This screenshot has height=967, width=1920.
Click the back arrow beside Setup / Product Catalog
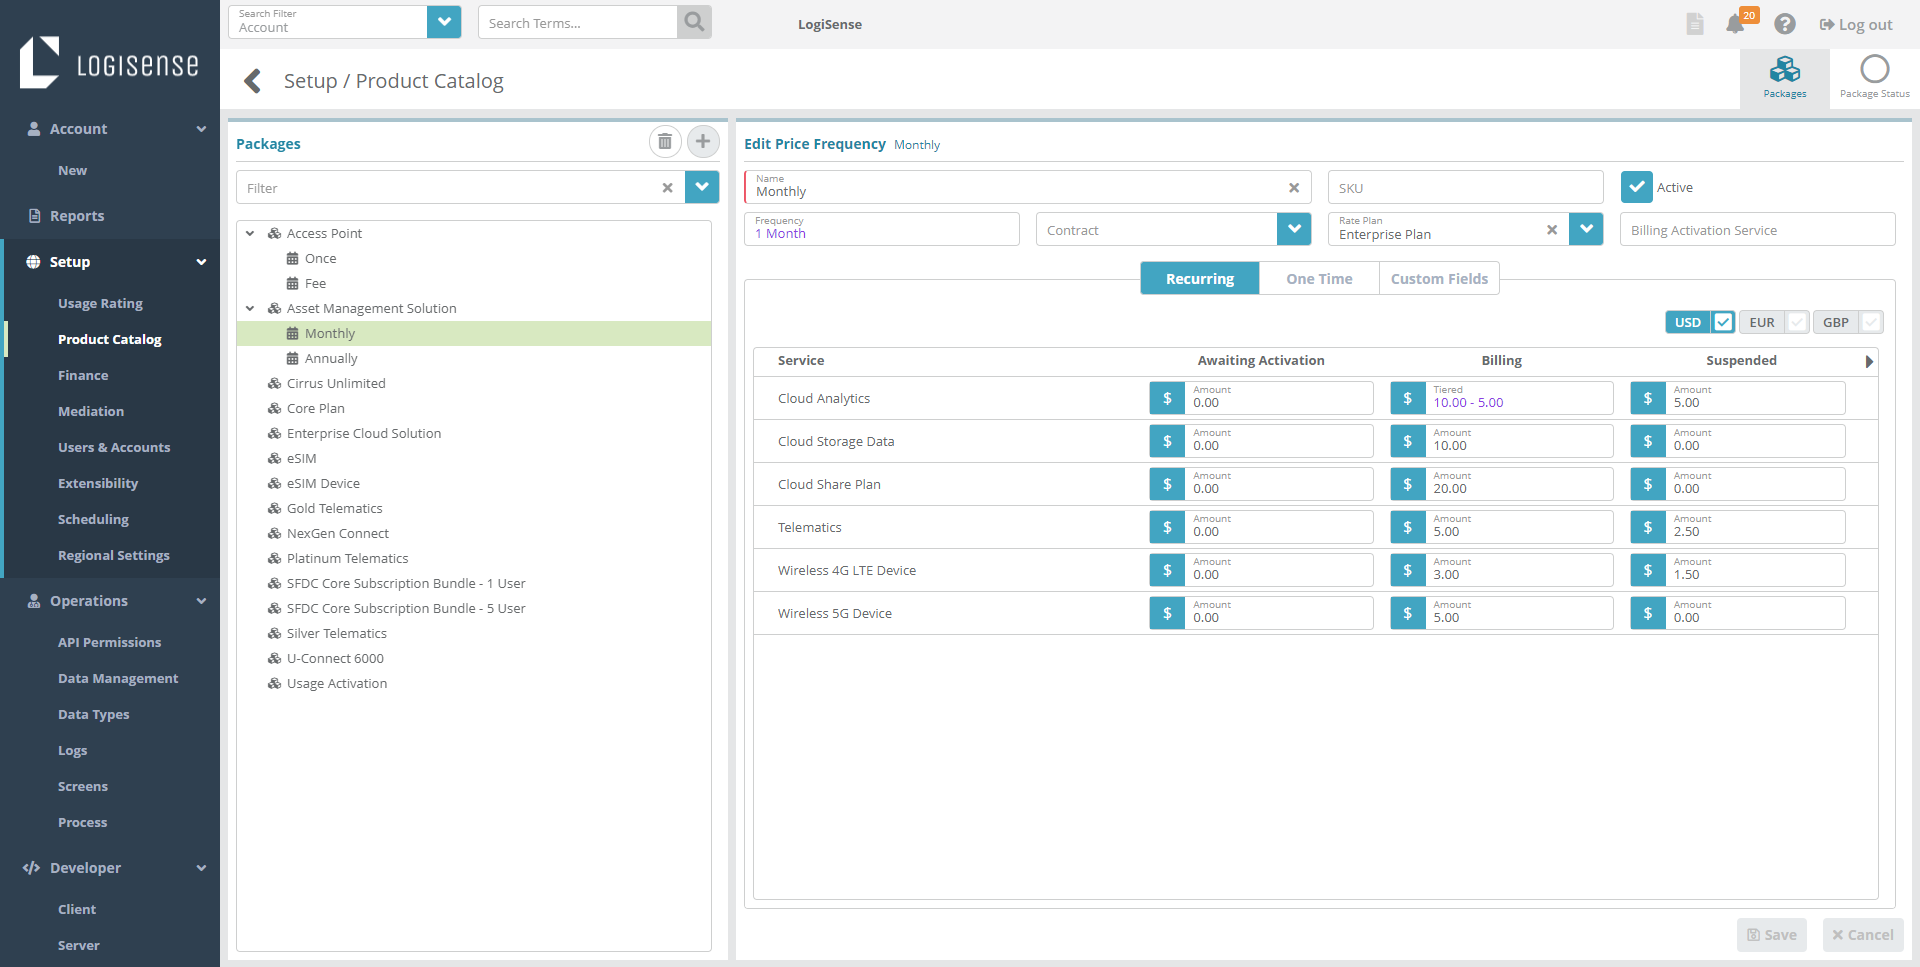[x=253, y=81]
